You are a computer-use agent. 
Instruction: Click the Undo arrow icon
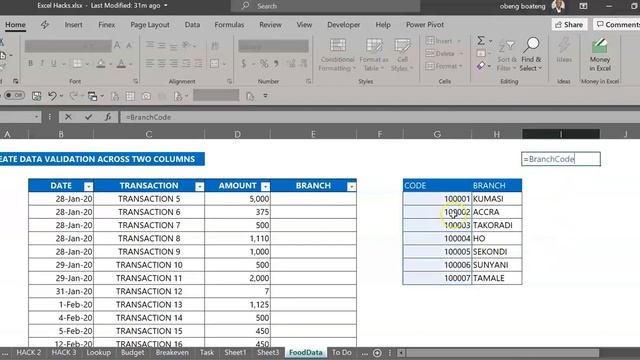click(x=52, y=96)
